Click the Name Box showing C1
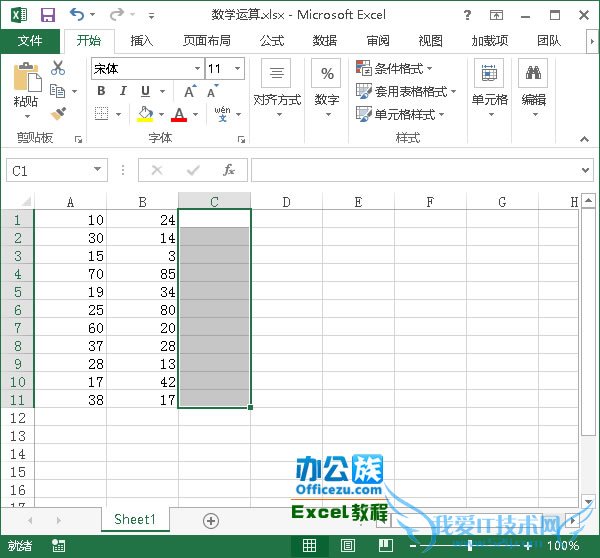The height and width of the screenshot is (558, 600). [x=48, y=170]
